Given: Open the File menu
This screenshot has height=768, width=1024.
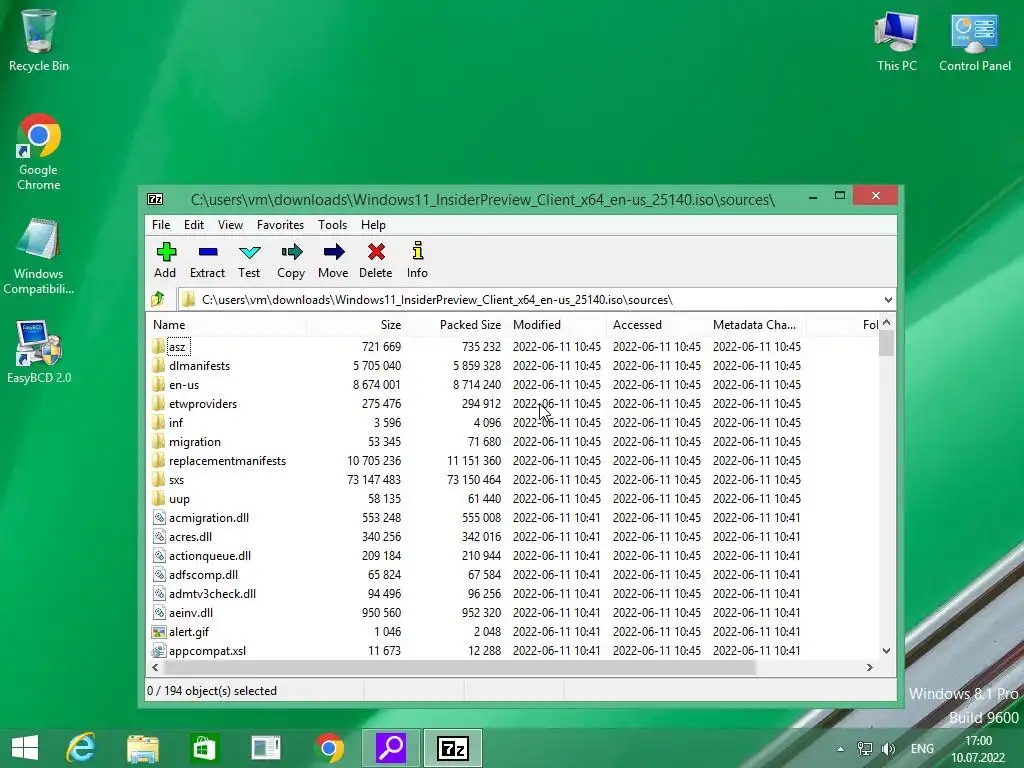Looking at the screenshot, I should pyautogui.click(x=161, y=225).
